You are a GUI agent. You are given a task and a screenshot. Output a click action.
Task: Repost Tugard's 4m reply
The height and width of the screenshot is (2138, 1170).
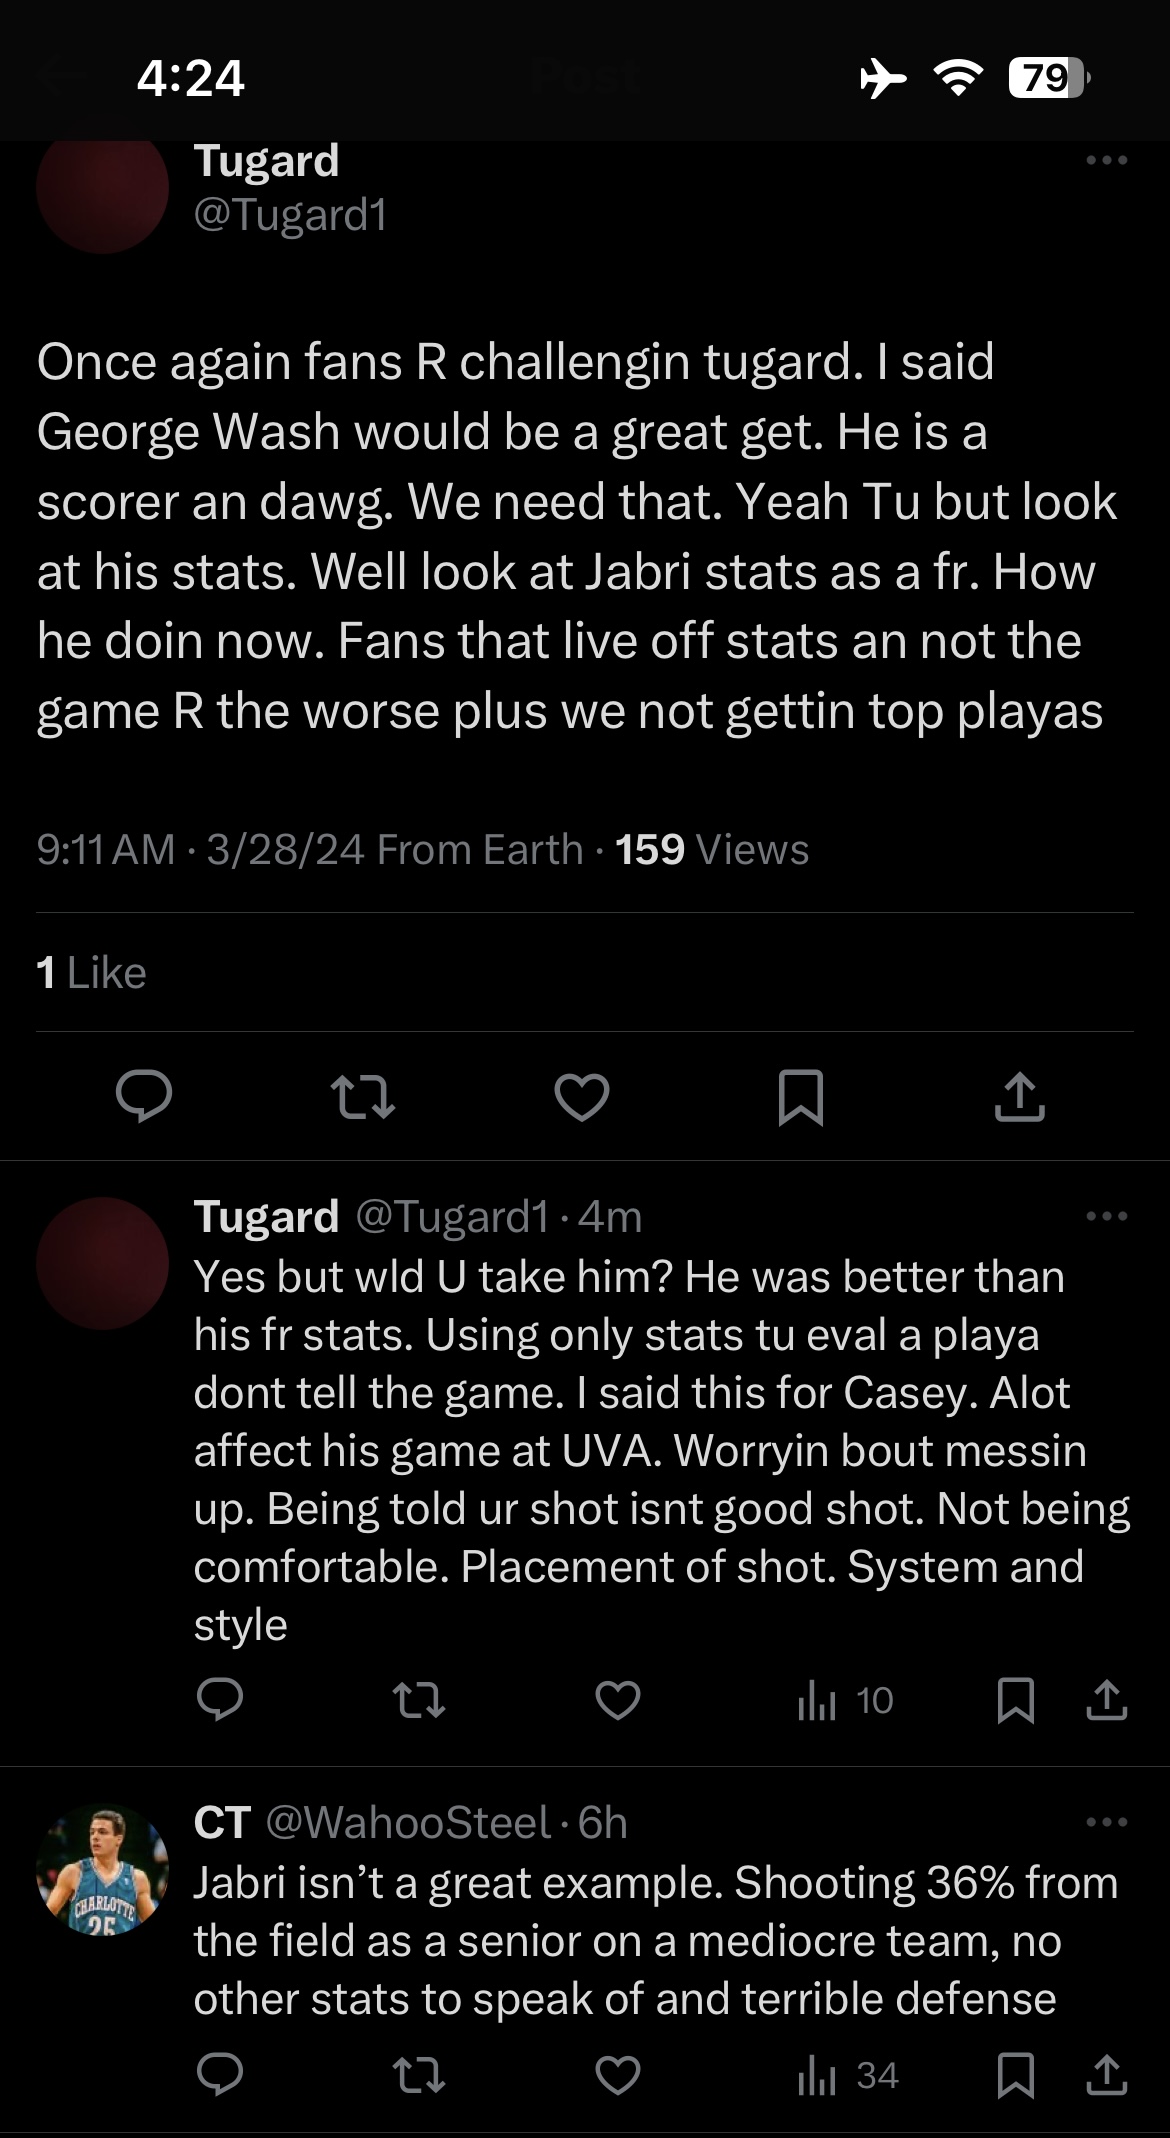[419, 1700]
